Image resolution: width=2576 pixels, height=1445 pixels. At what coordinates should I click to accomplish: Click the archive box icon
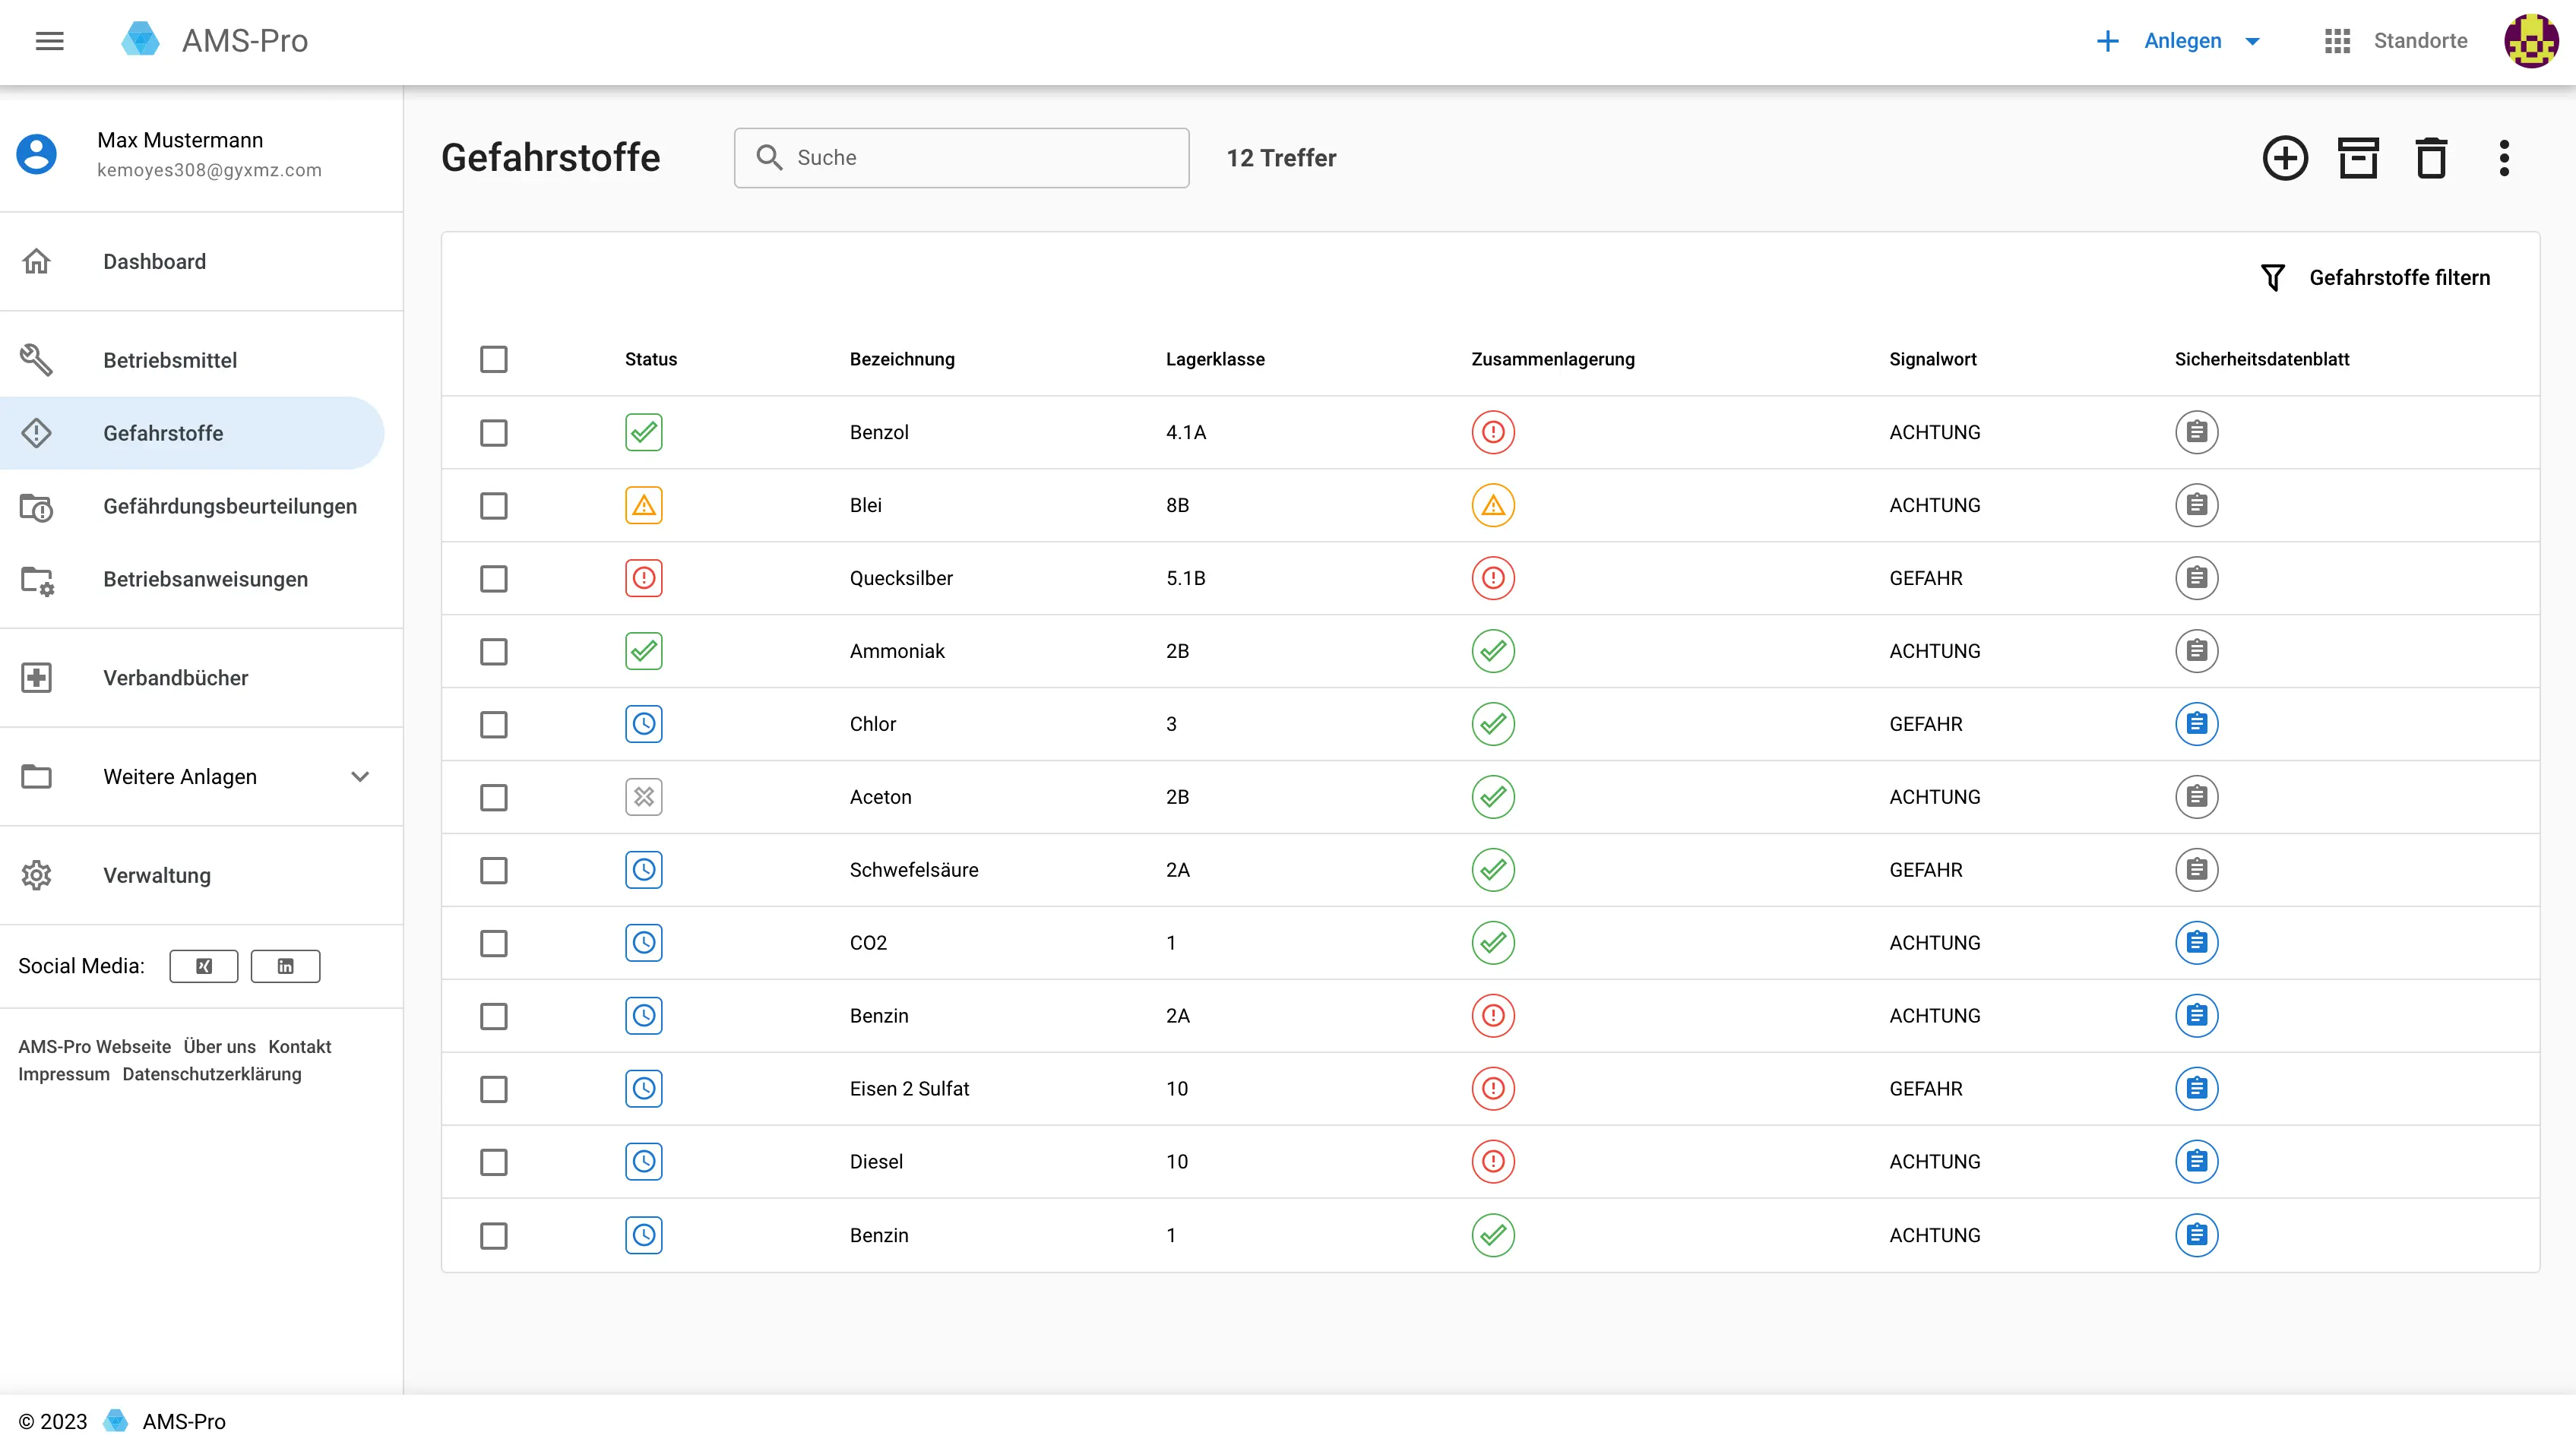tap(2357, 158)
